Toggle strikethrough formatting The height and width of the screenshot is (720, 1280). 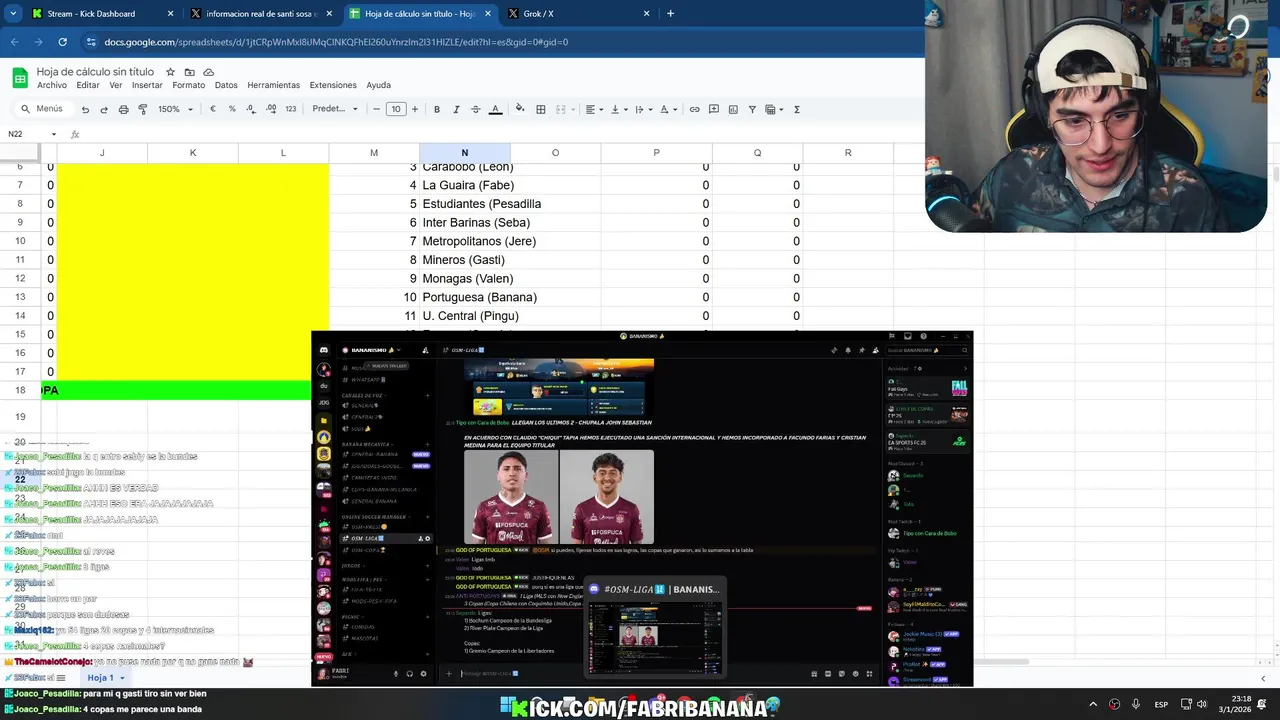[475, 109]
